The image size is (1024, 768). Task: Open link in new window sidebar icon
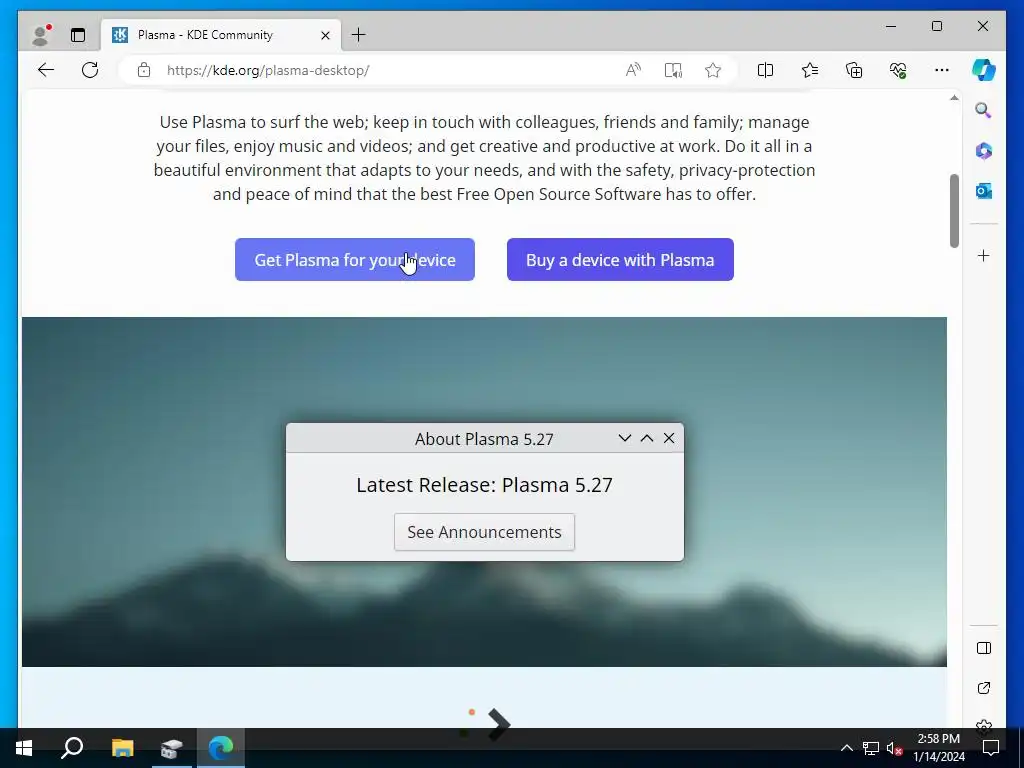(x=984, y=688)
